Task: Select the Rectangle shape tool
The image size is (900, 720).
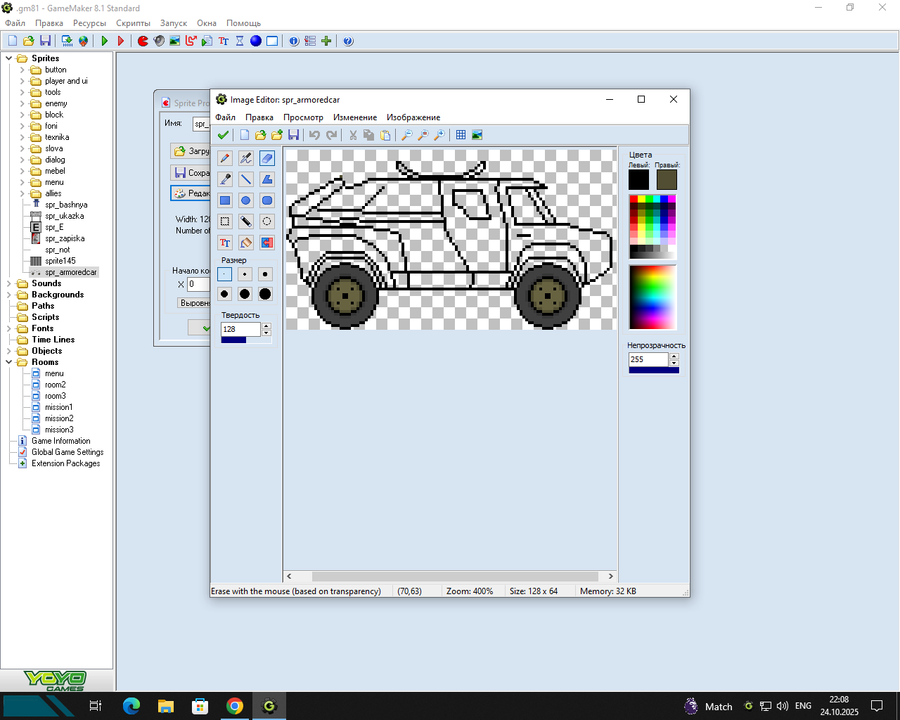Action: (x=225, y=200)
